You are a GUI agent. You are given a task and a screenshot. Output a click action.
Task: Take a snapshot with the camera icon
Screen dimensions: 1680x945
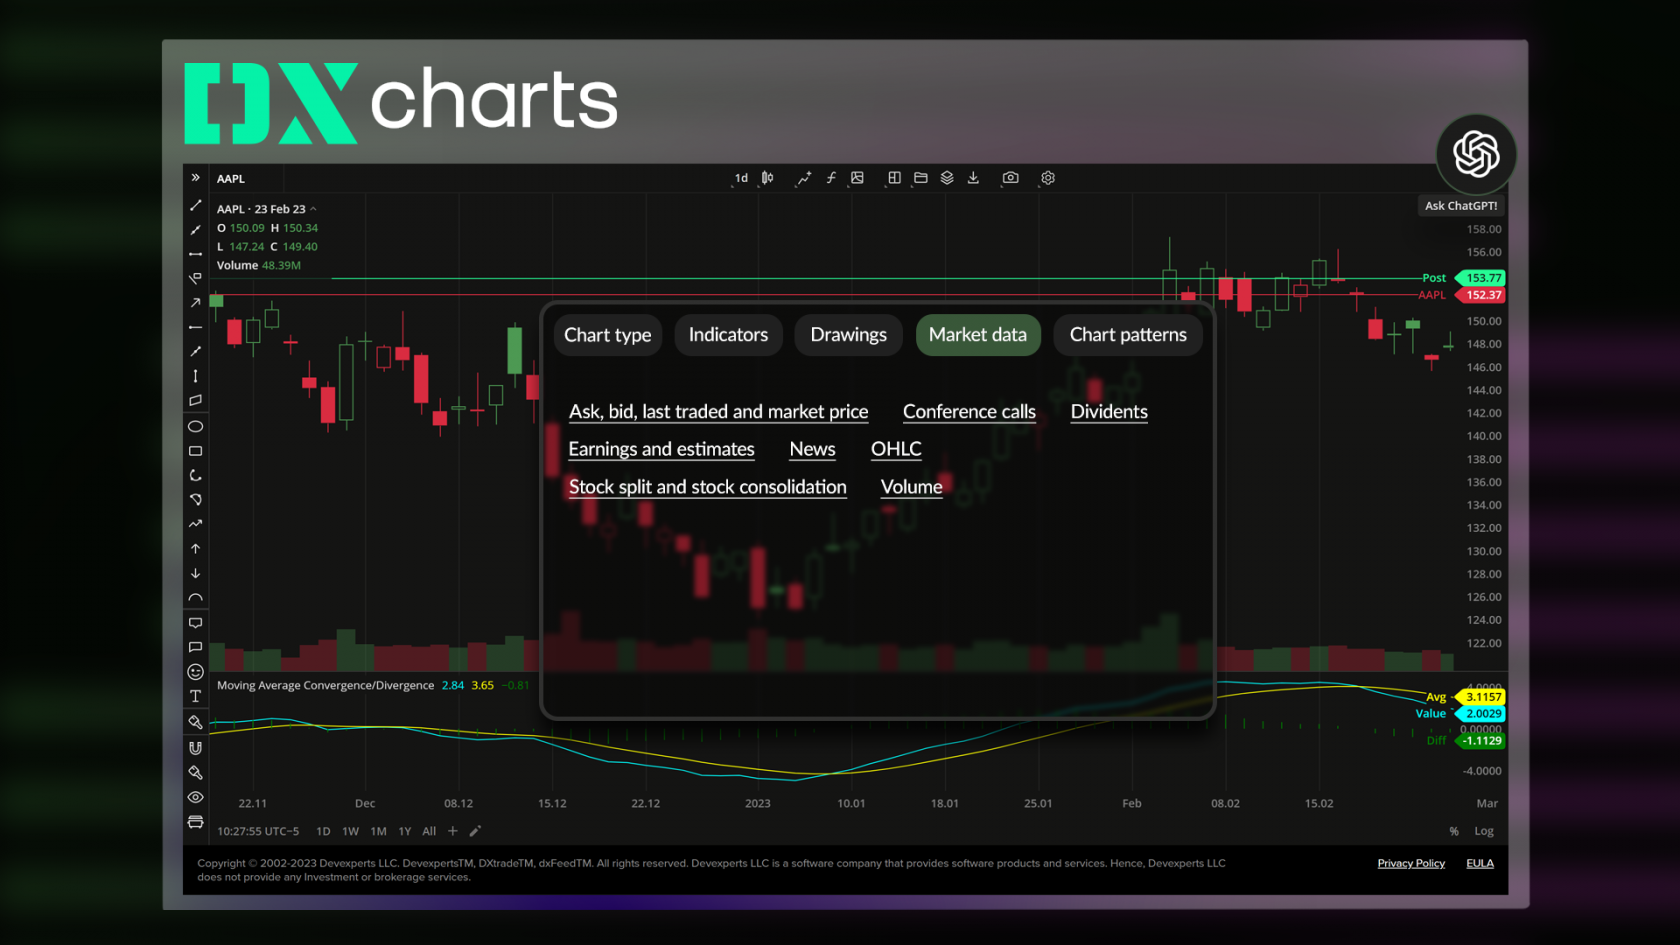pyautogui.click(x=1010, y=178)
